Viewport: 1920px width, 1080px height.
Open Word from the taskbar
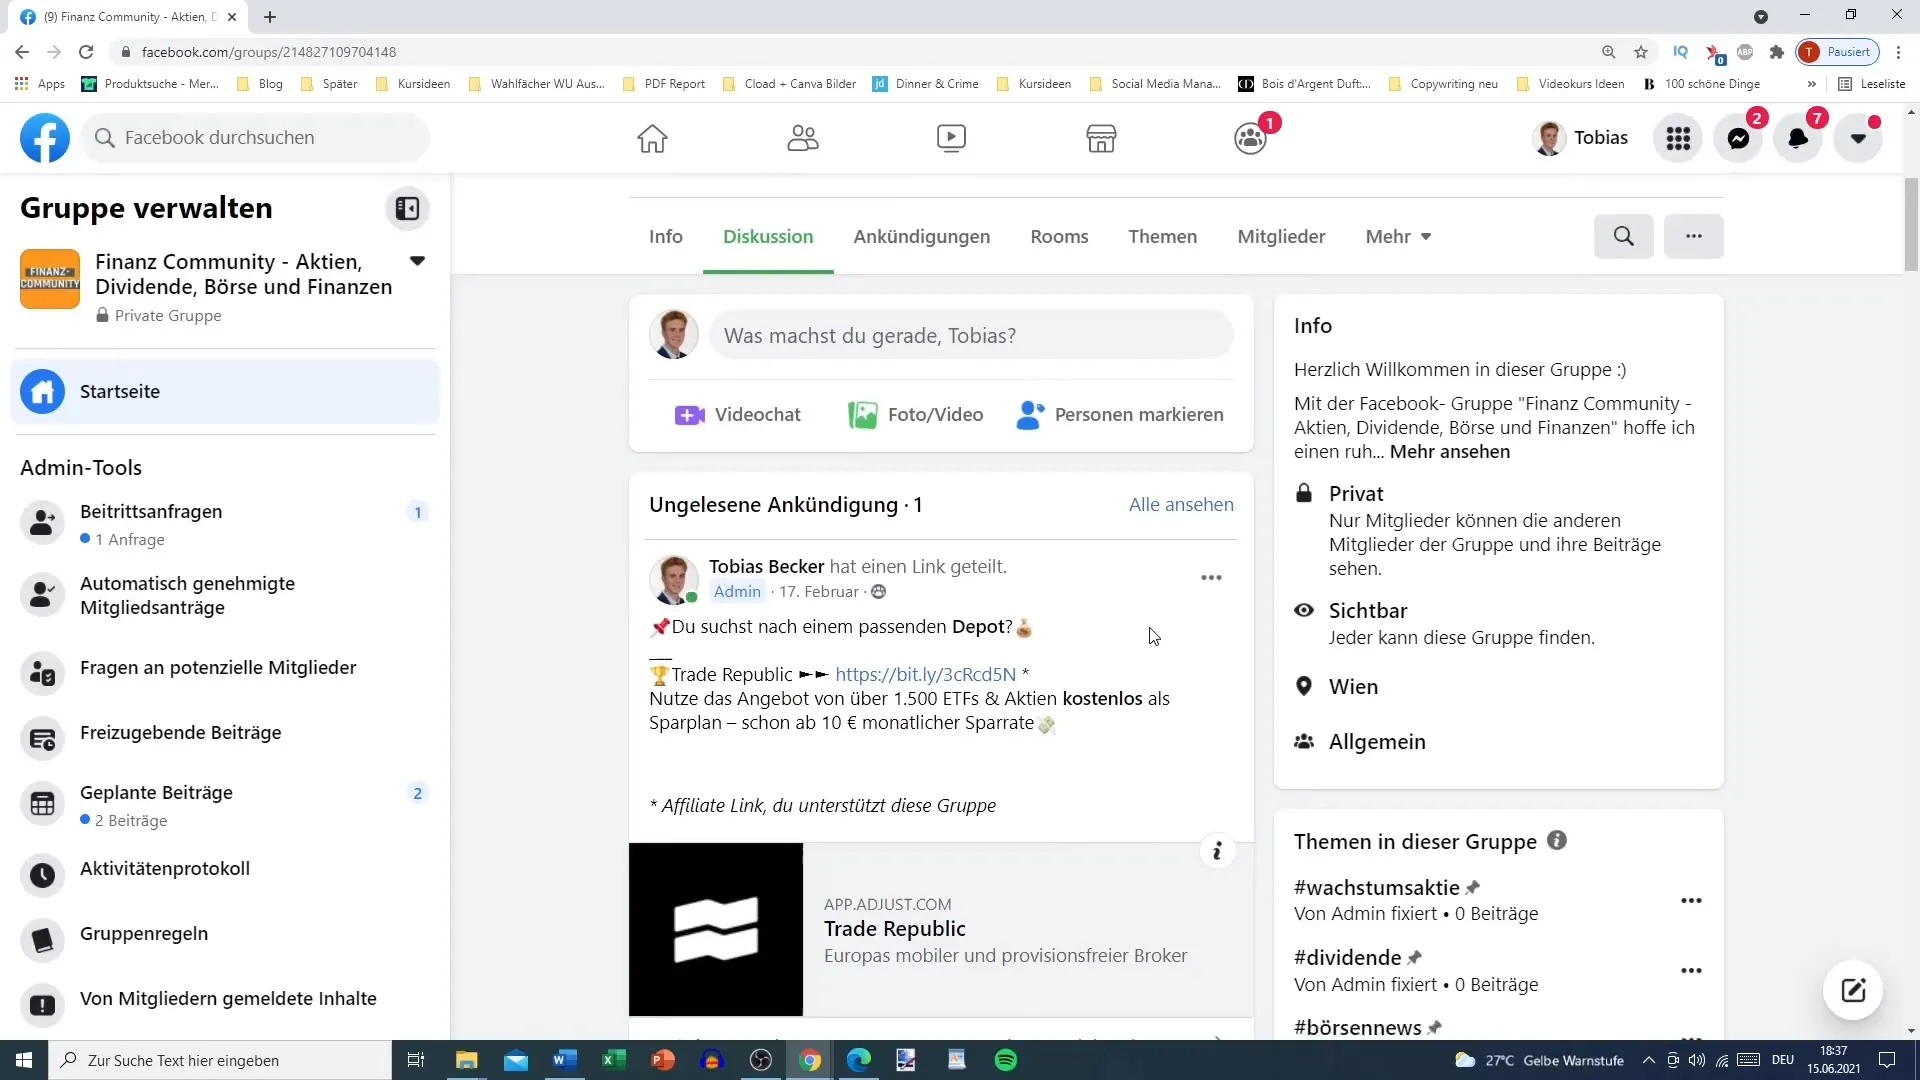pyautogui.click(x=565, y=1060)
